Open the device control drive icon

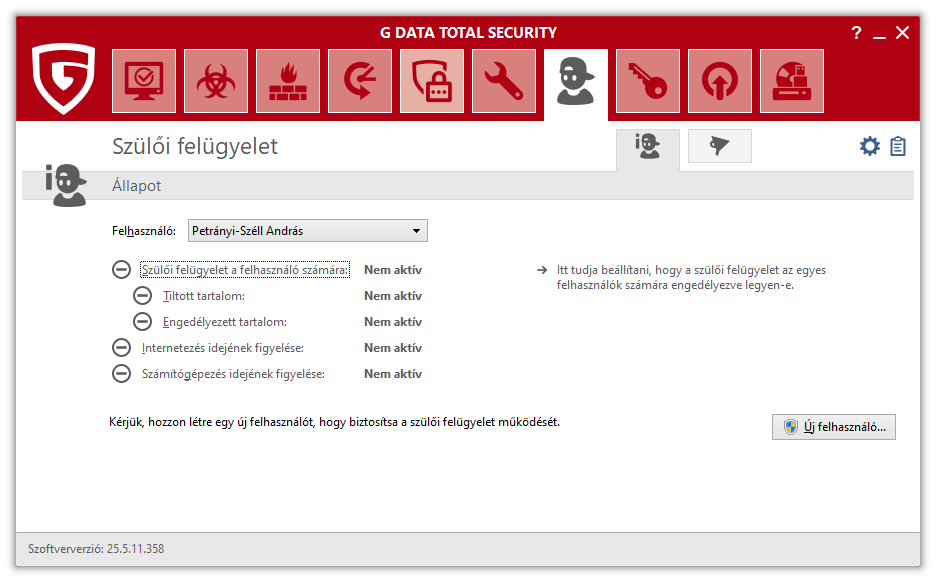(x=792, y=81)
